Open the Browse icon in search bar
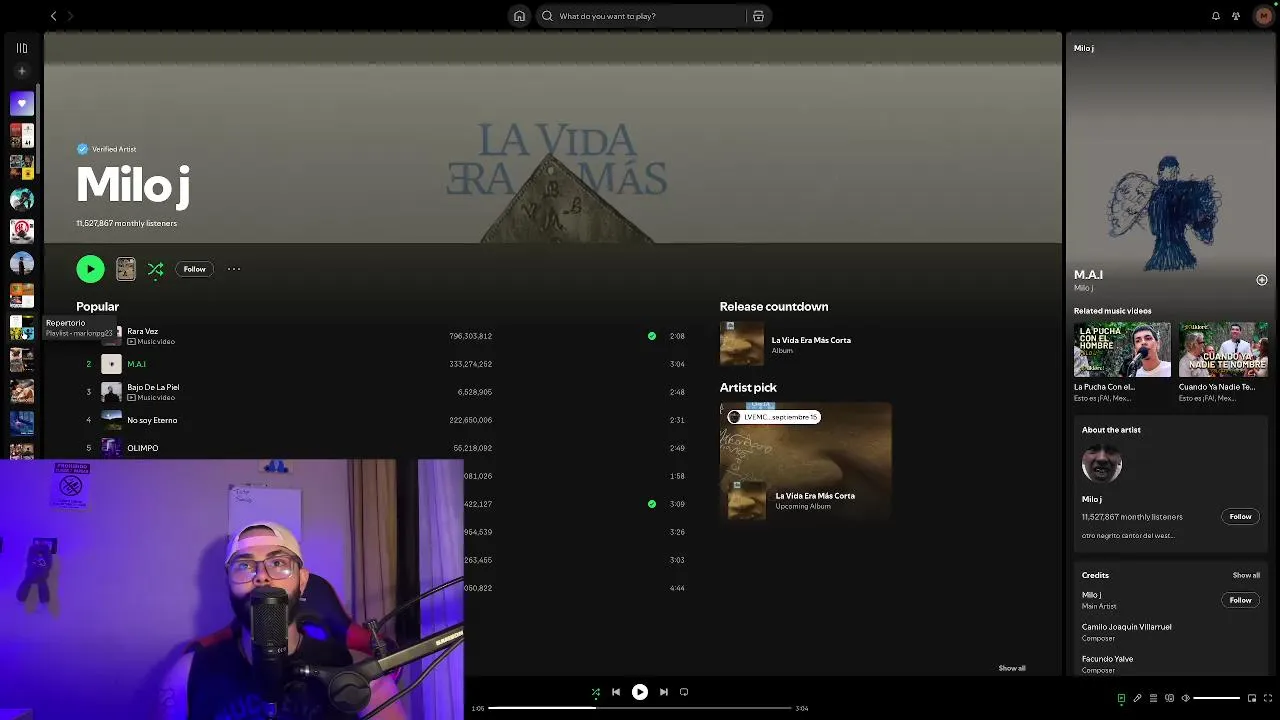The width and height of the screenshot is (1280, 720). pyautogui.click(x=758, y=16)
